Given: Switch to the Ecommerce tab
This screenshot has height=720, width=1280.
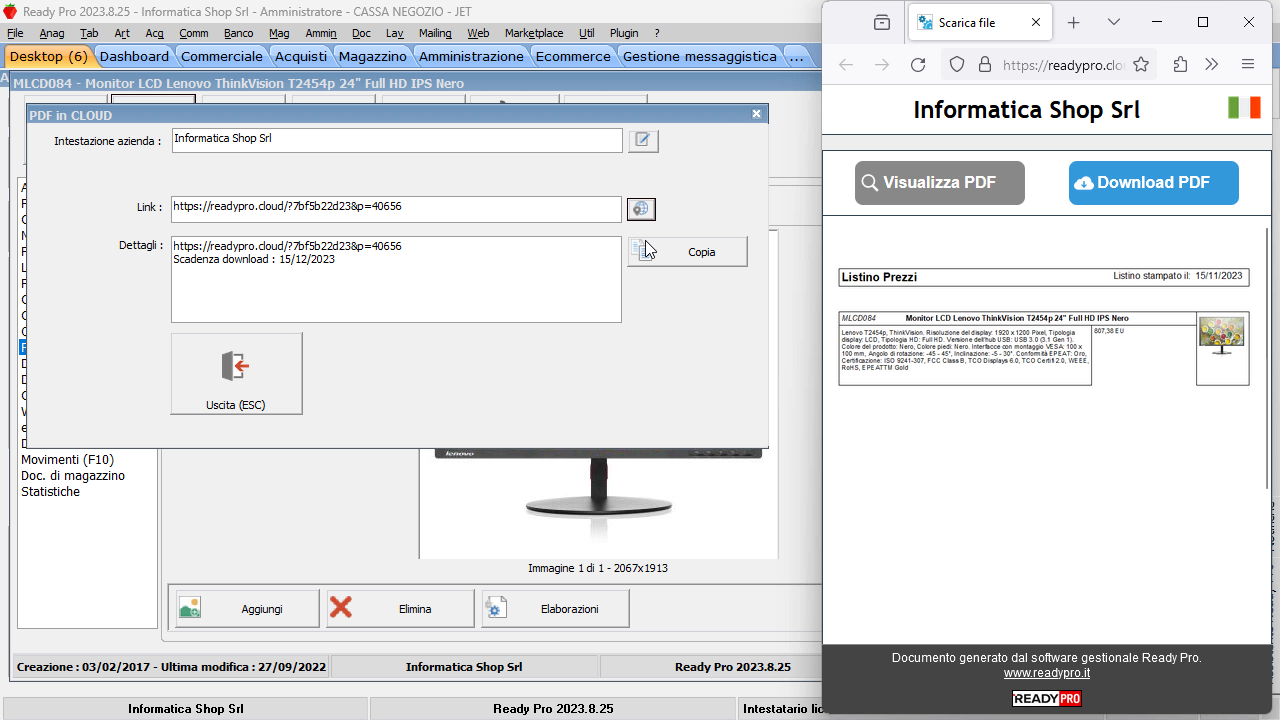Looking at the screenshot, I should click(573, 57).
